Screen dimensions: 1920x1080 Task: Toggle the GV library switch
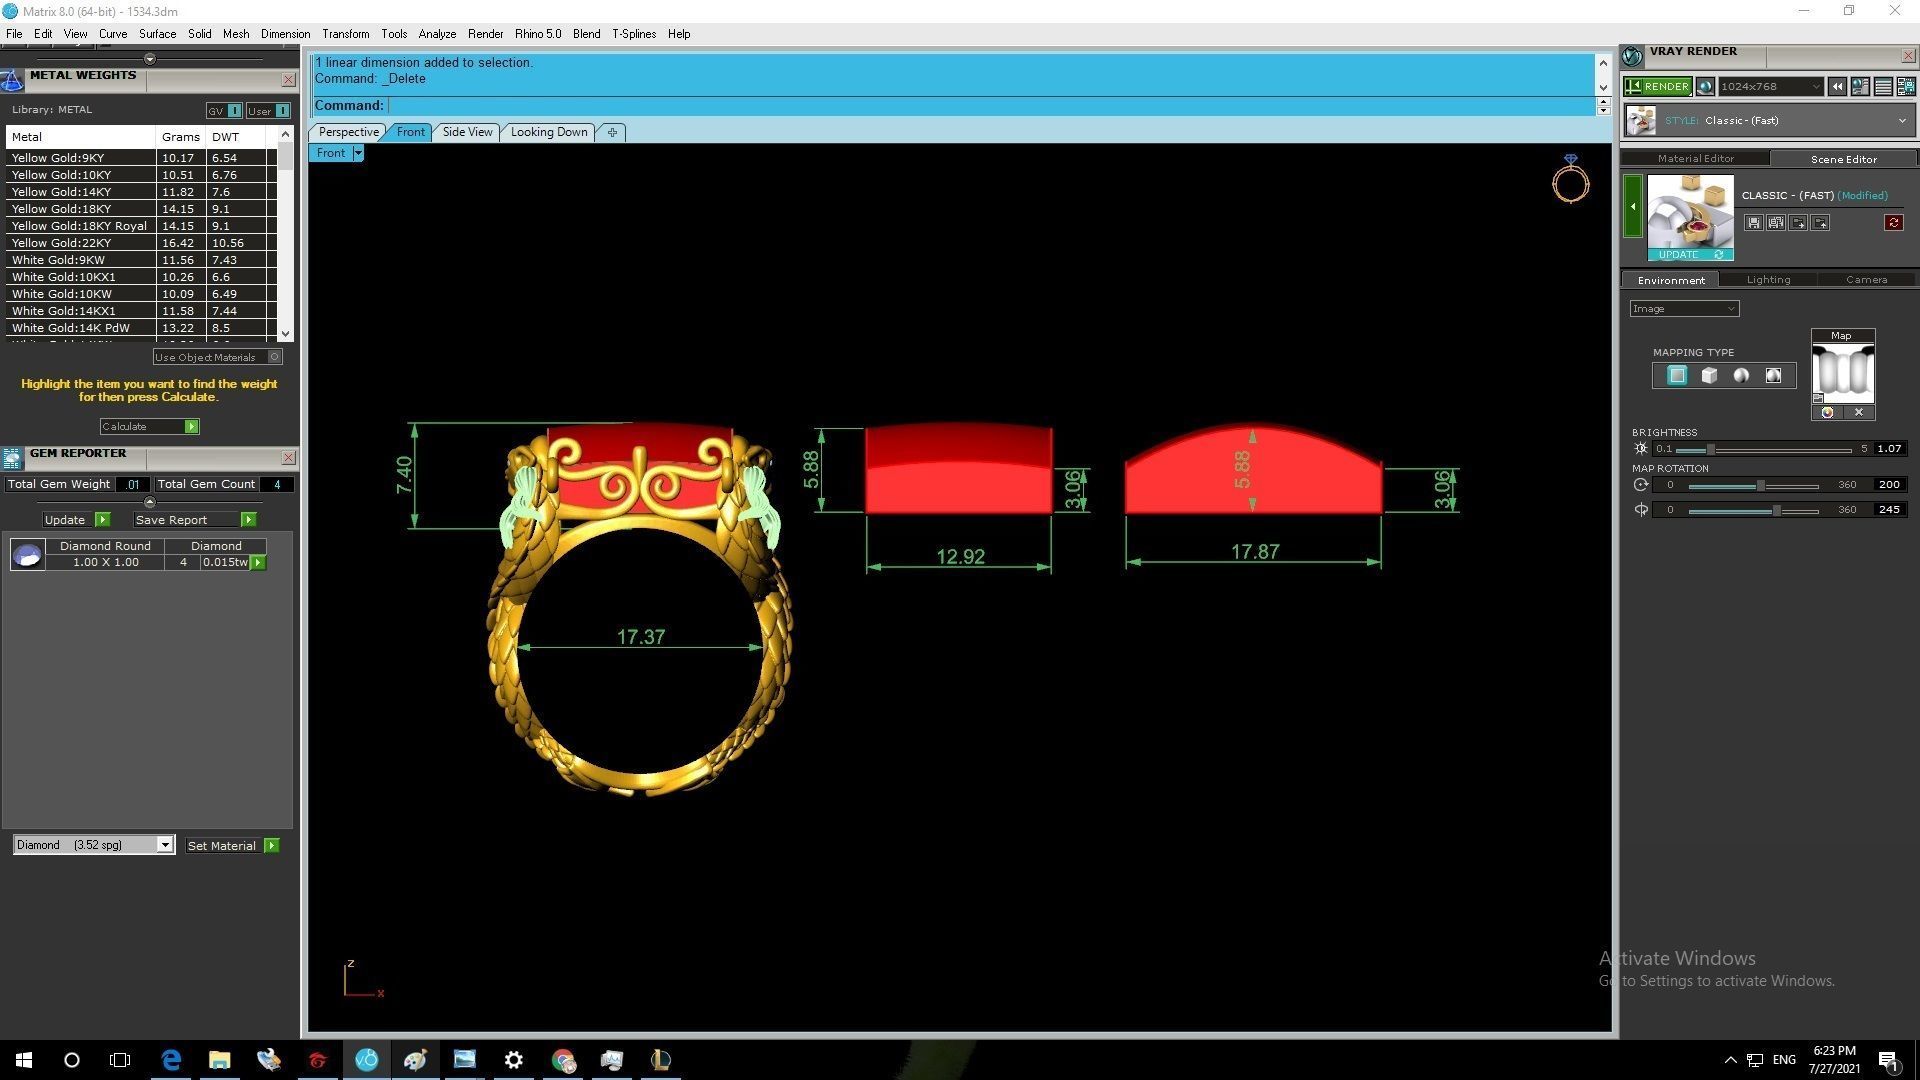point(224,111)
